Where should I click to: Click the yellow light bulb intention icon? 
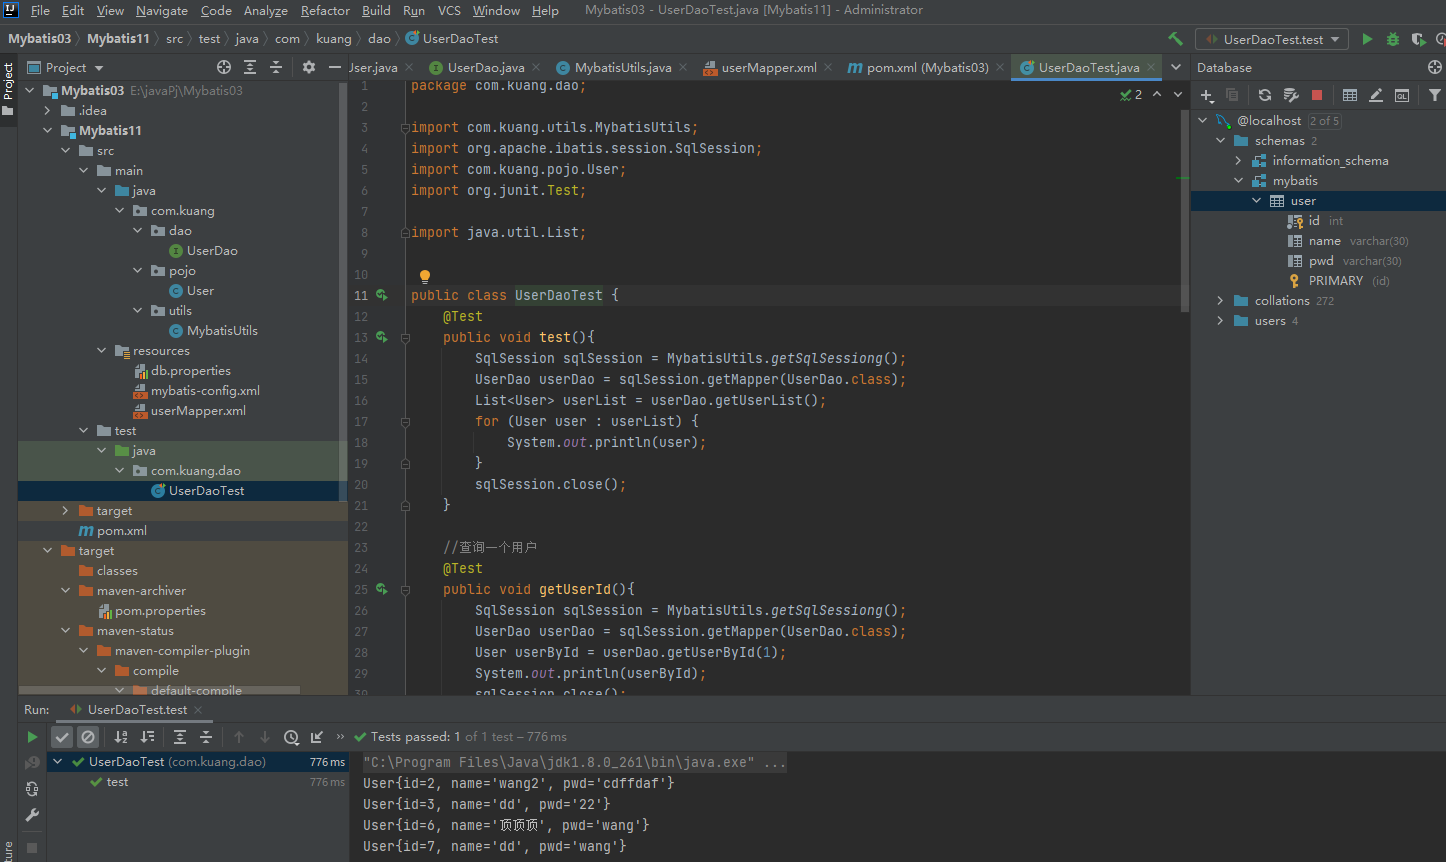click(x=424, y=276)
